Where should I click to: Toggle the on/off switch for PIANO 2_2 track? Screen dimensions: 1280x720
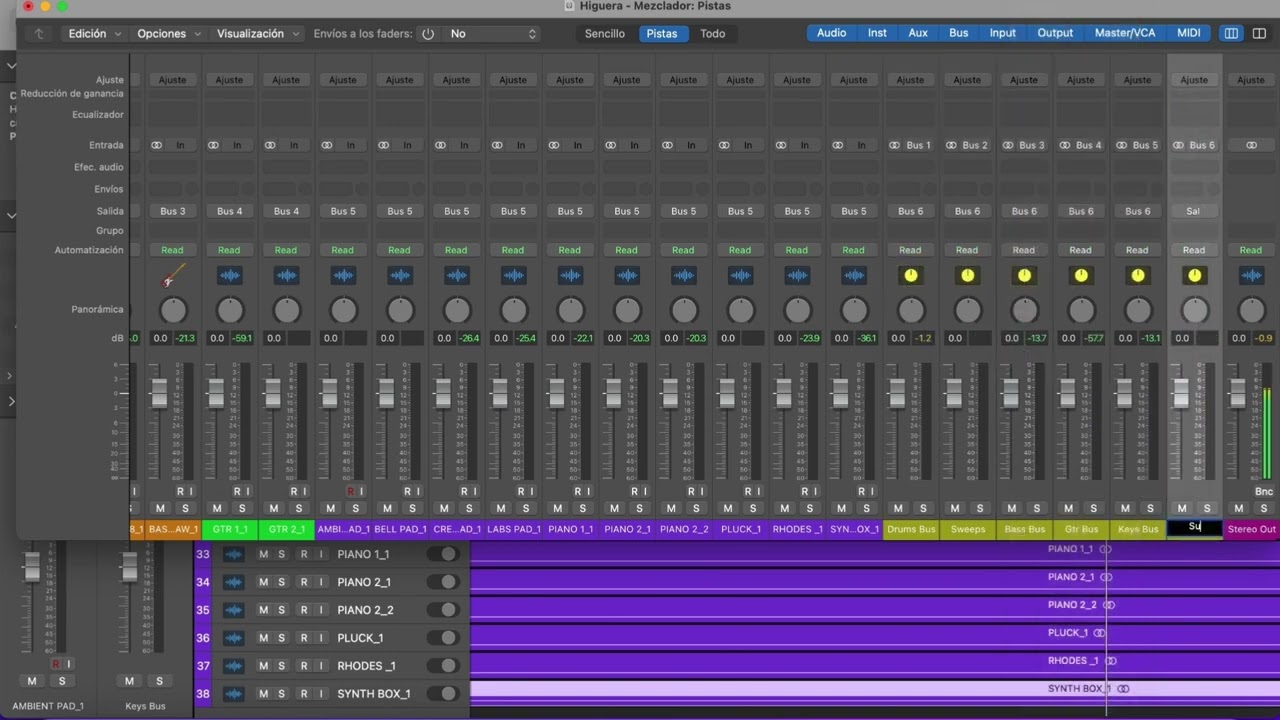[x=441, y=610]
